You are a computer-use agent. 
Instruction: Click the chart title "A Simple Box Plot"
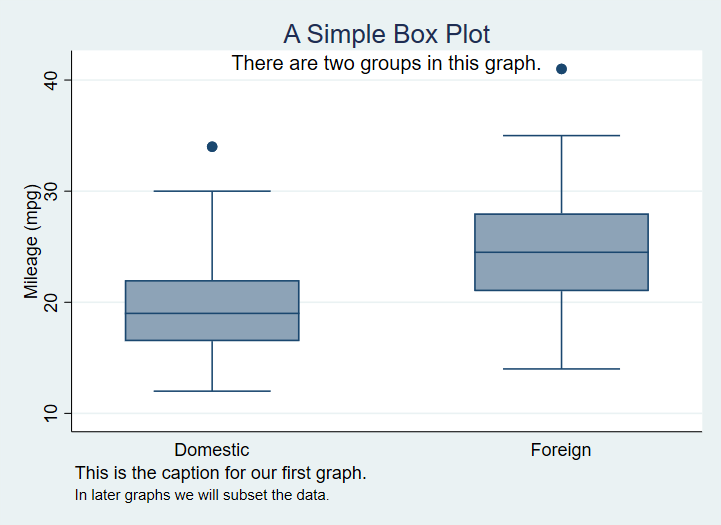click(x=386, y=34)
